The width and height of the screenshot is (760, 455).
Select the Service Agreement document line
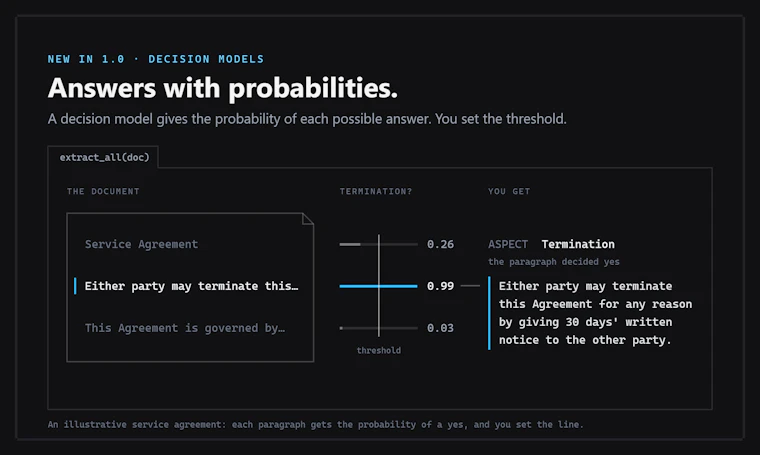point(141,244)
